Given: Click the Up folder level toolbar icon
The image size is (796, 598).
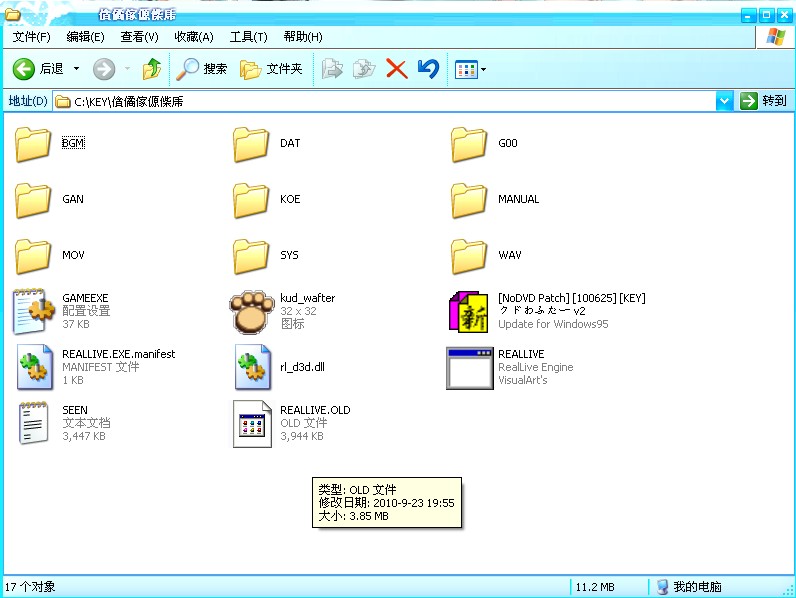Looking at the screenshot, I should (152, 69).
